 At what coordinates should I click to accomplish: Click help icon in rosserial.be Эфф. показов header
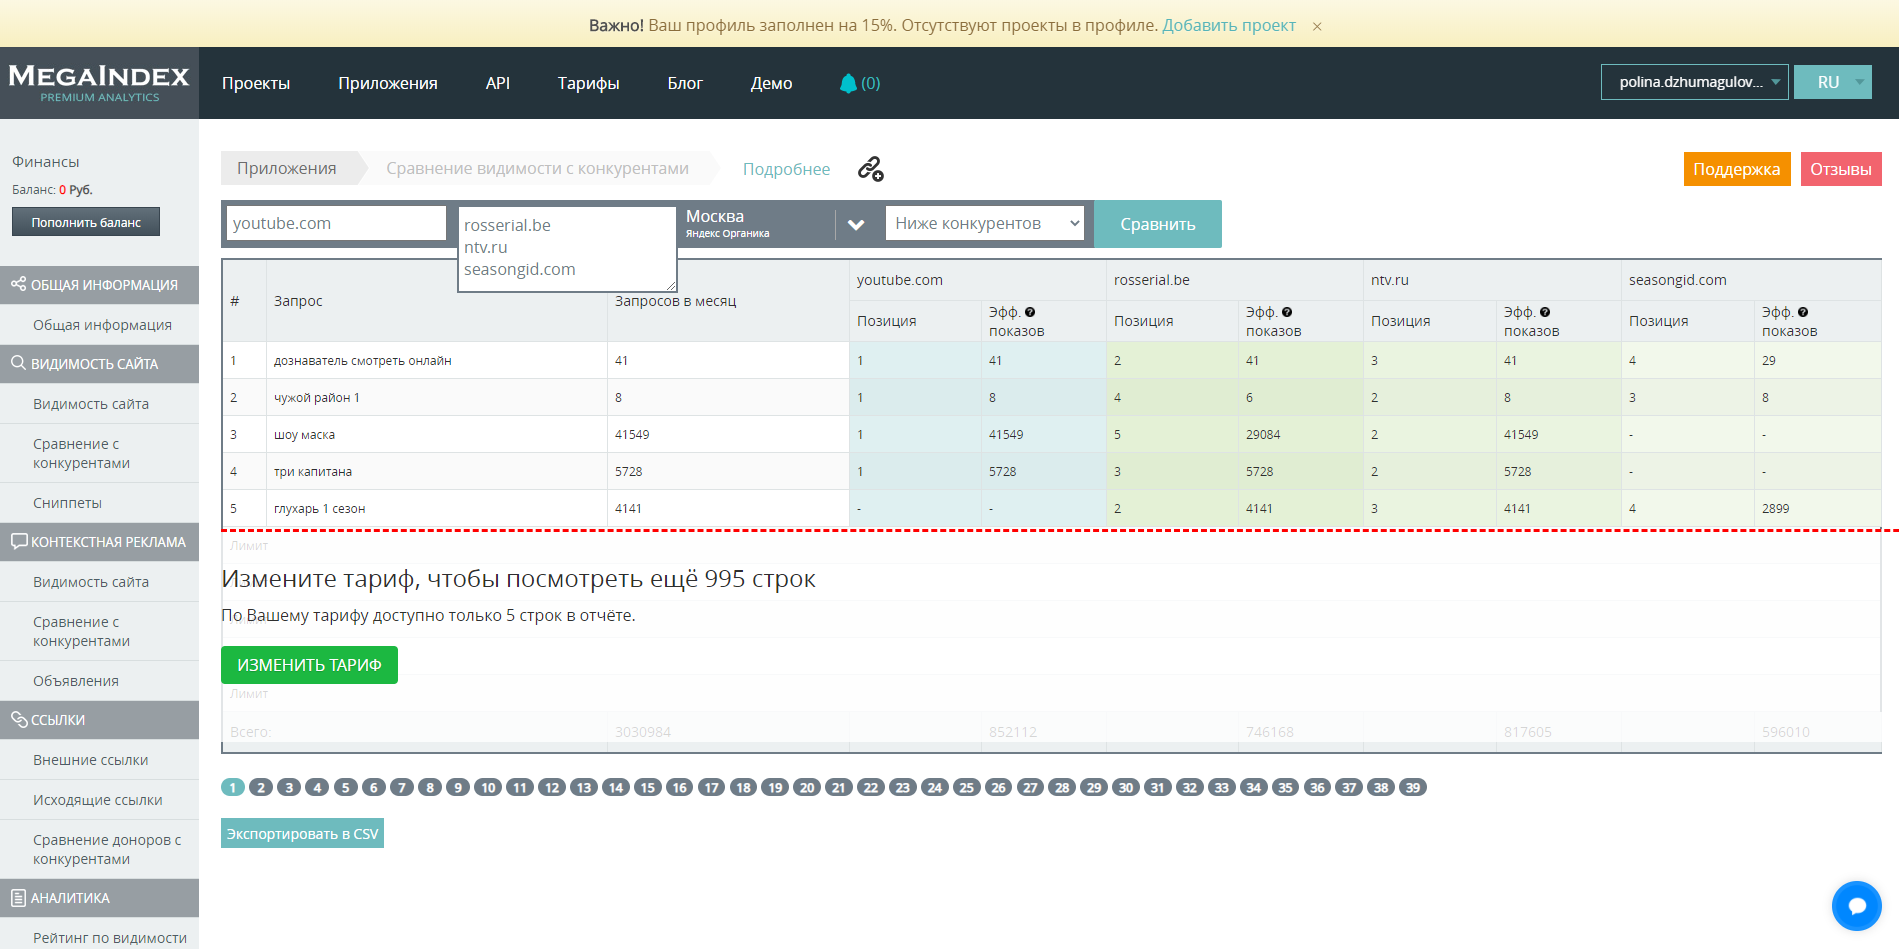pos(1287,312)
